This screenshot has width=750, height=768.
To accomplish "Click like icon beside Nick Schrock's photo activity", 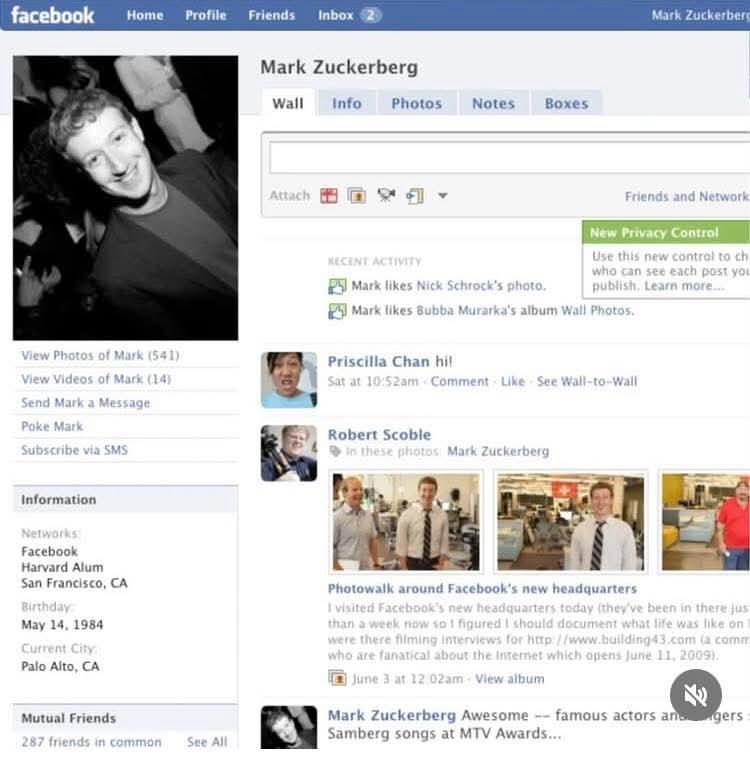I will coord(337,286).
